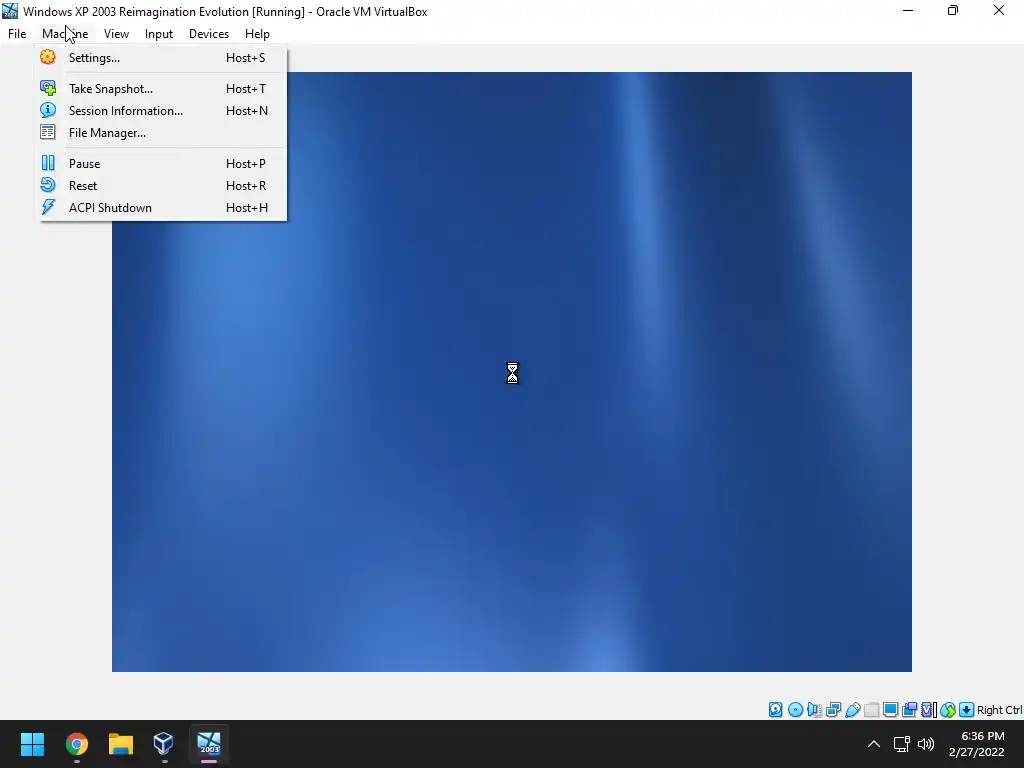
Task: Click the Settings gear icon in menu
Action: 48,57
